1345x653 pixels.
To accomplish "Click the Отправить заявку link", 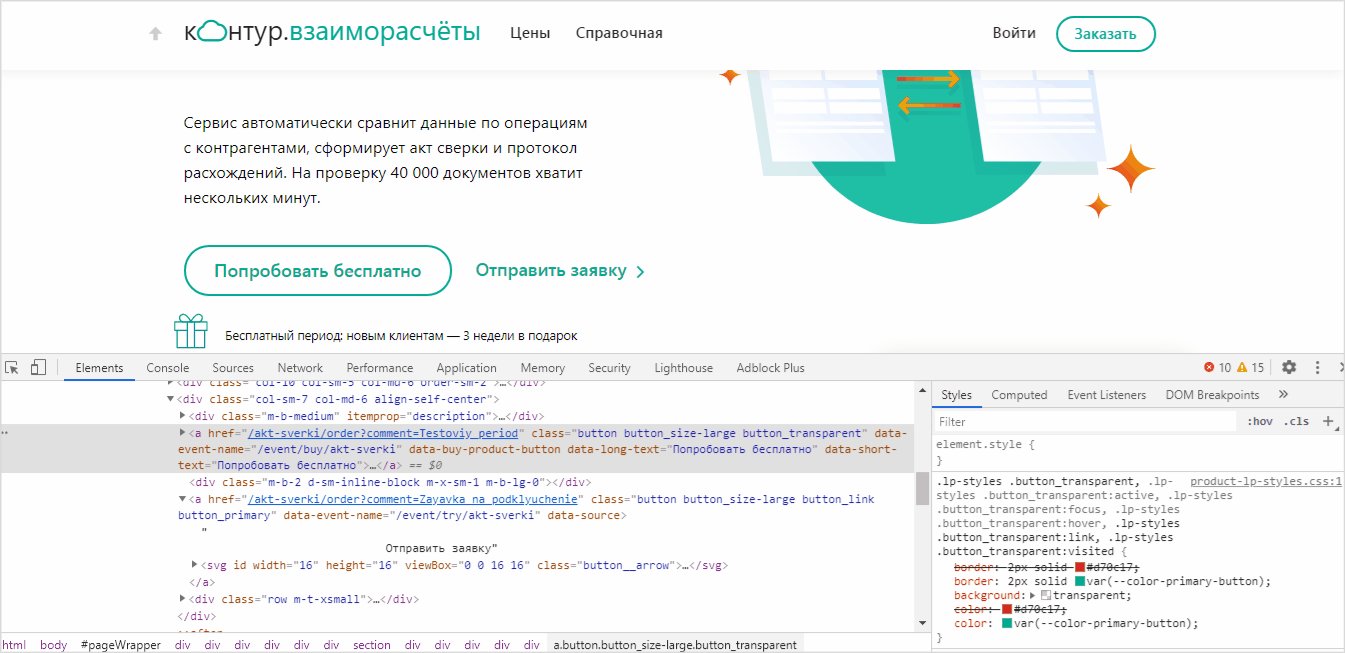I will tap(551, 271).
